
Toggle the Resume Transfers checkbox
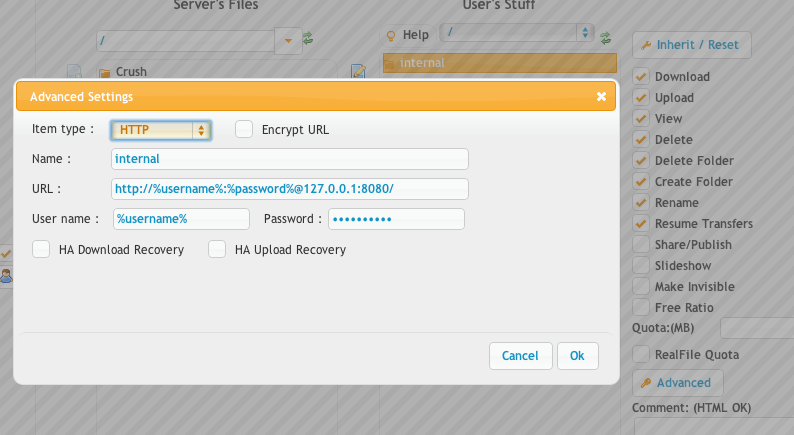[x=641, y=223]
